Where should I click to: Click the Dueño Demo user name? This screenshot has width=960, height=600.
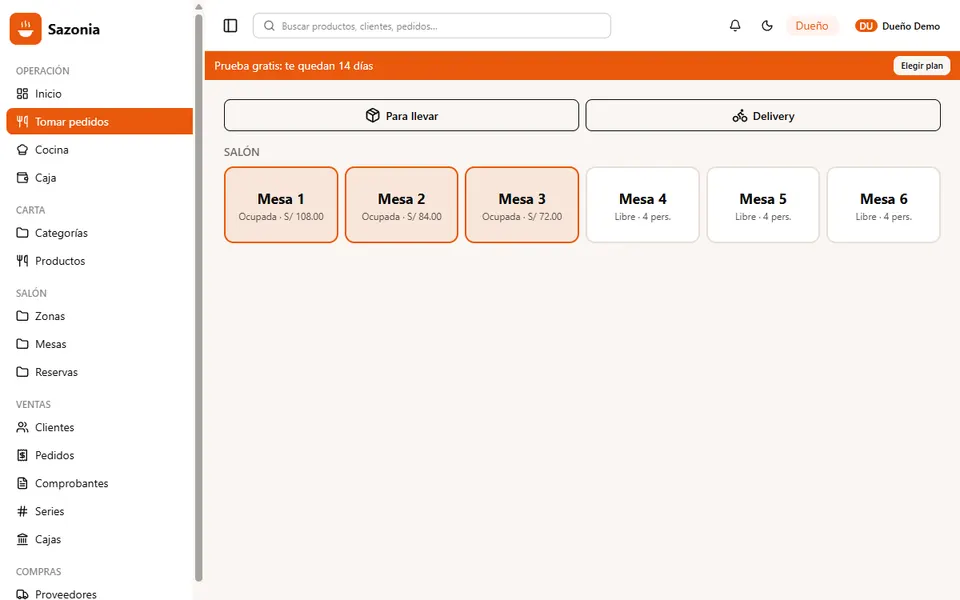[911, 26]
